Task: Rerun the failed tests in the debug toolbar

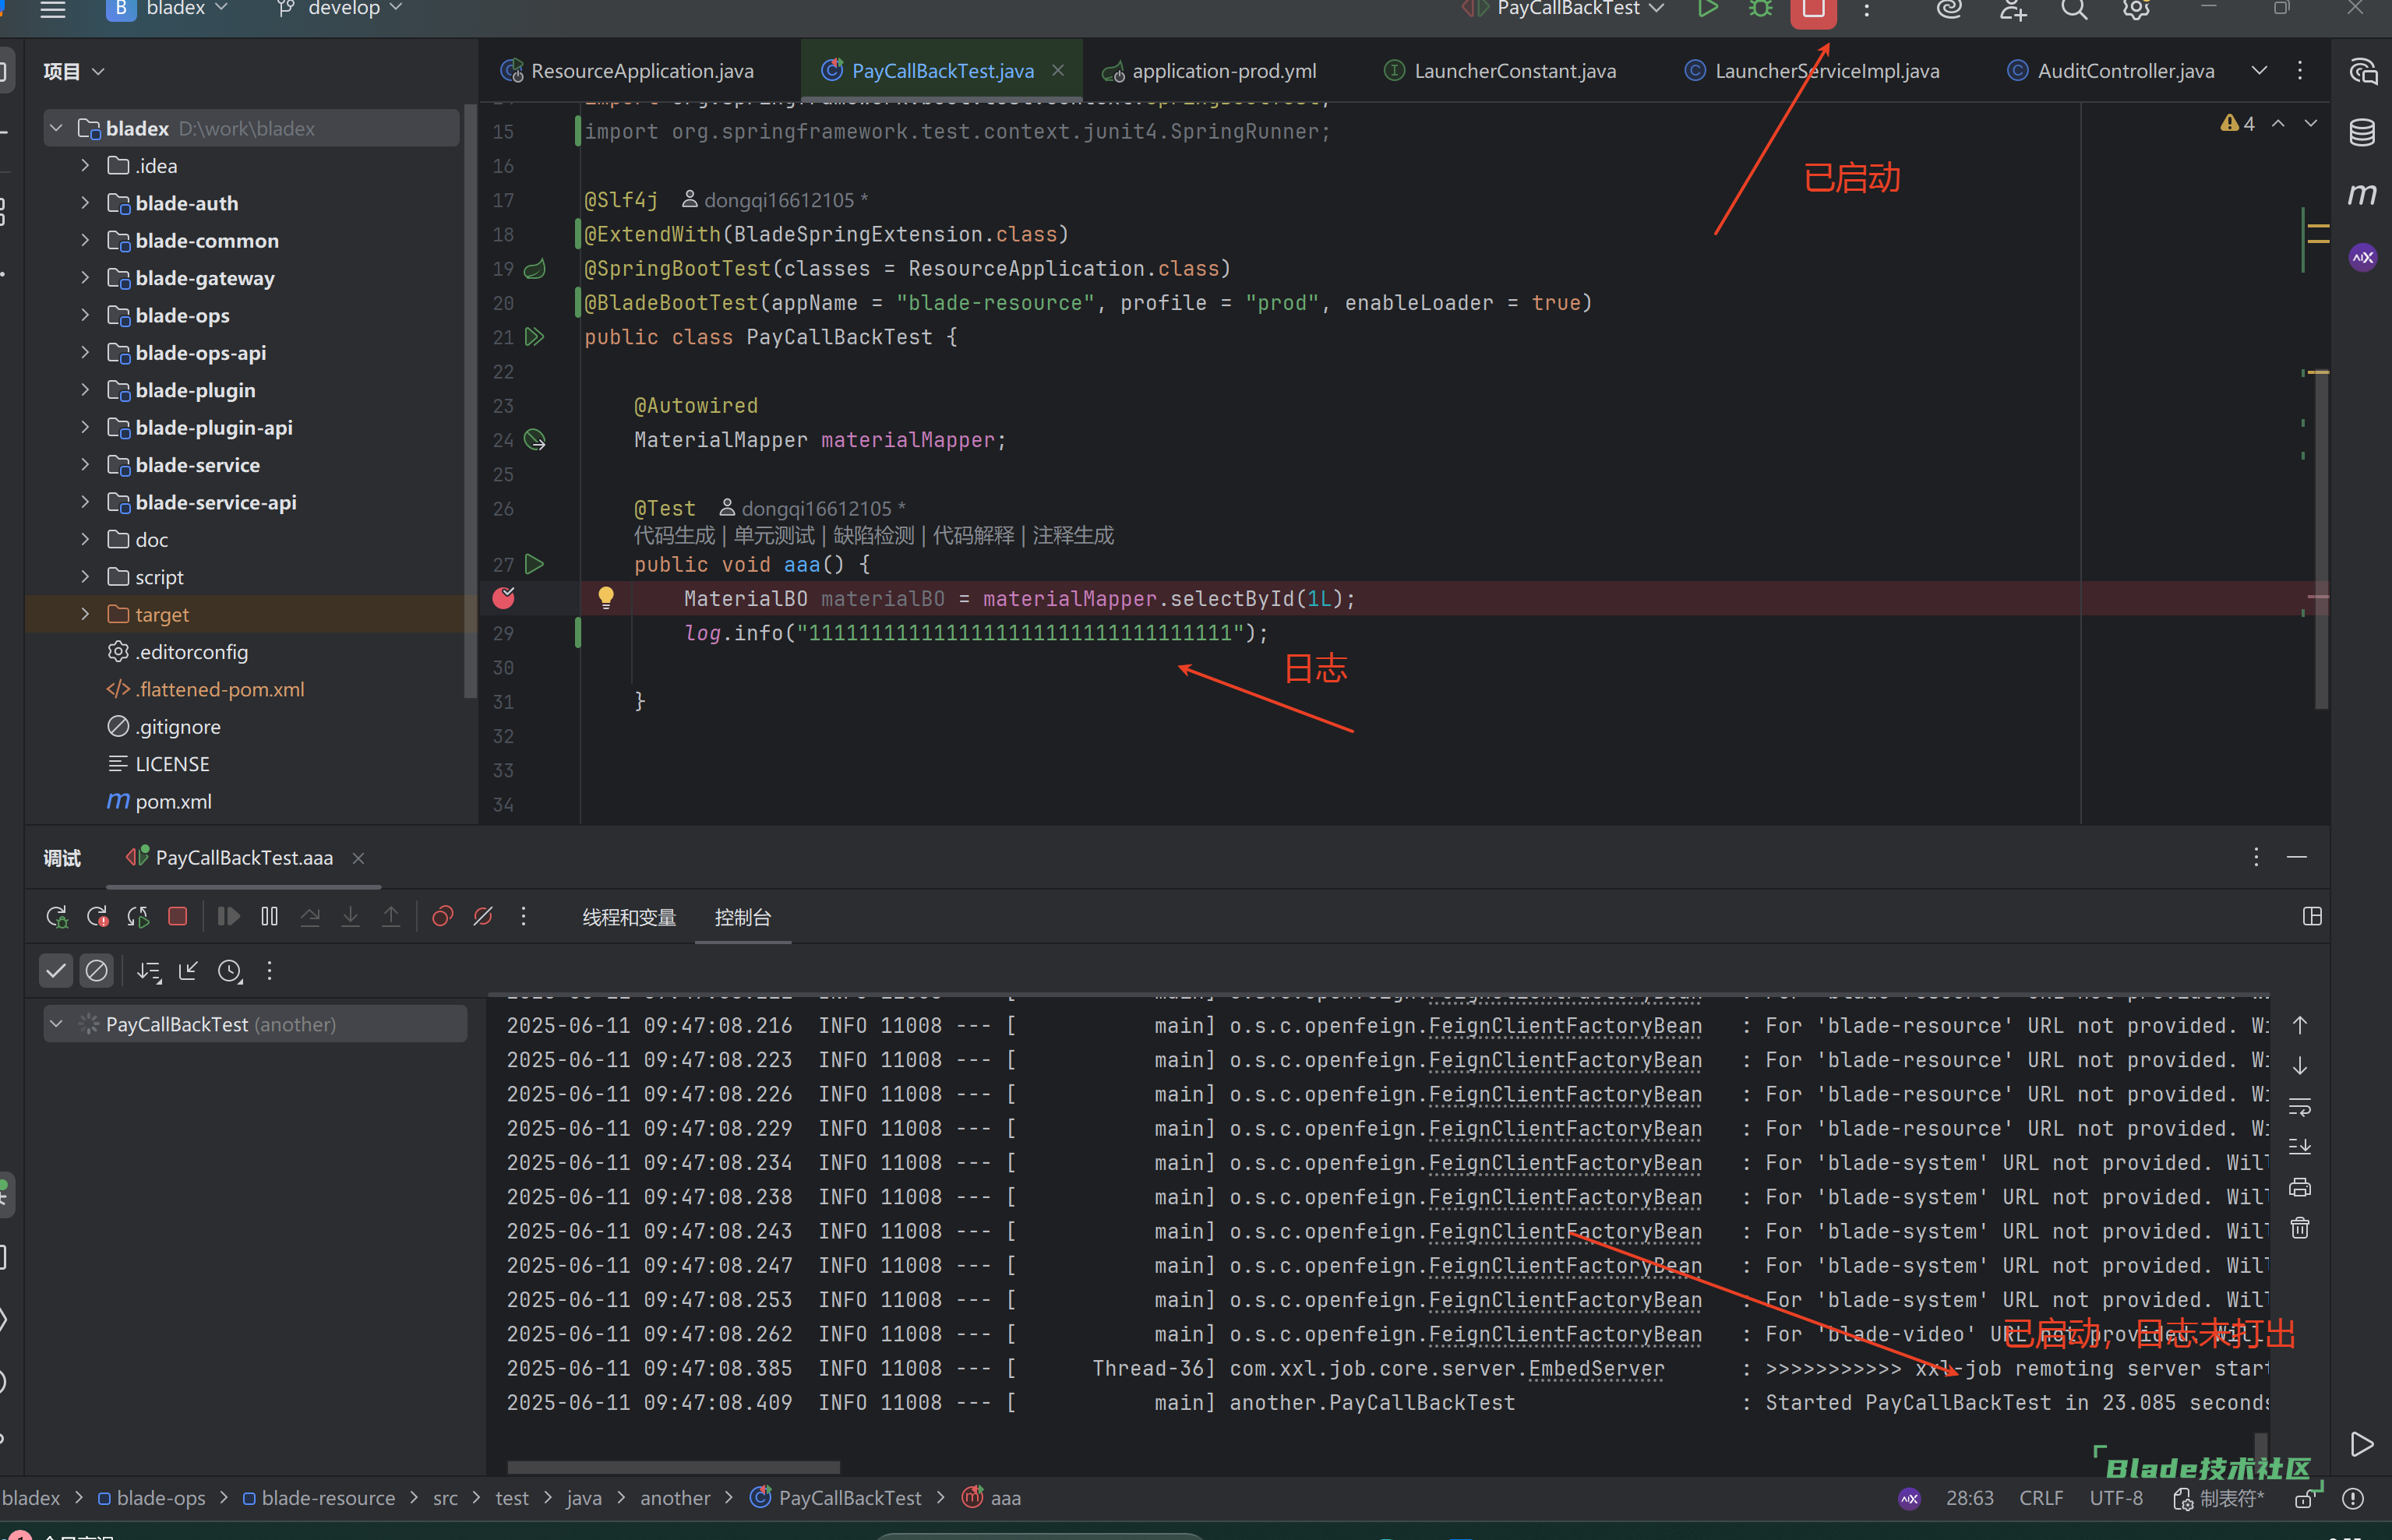Action: (x=98, y=917)
